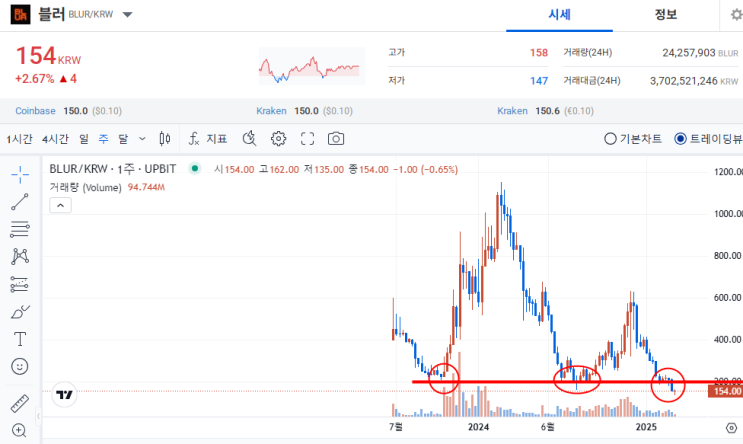
Task: Open the 지표 indicators menu
Action: 208,139
